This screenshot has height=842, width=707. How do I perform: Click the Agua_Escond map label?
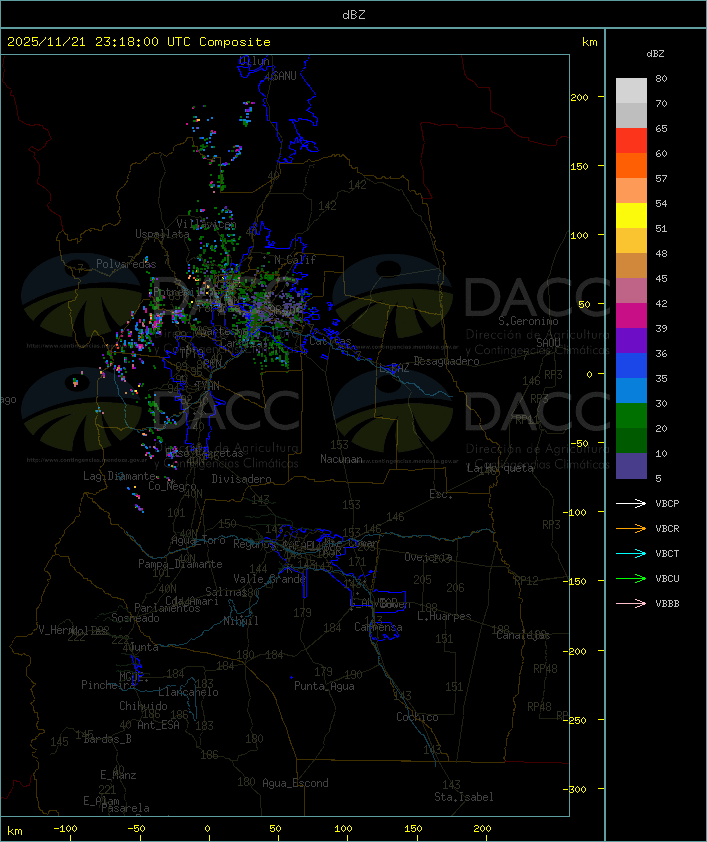[295, 783]
